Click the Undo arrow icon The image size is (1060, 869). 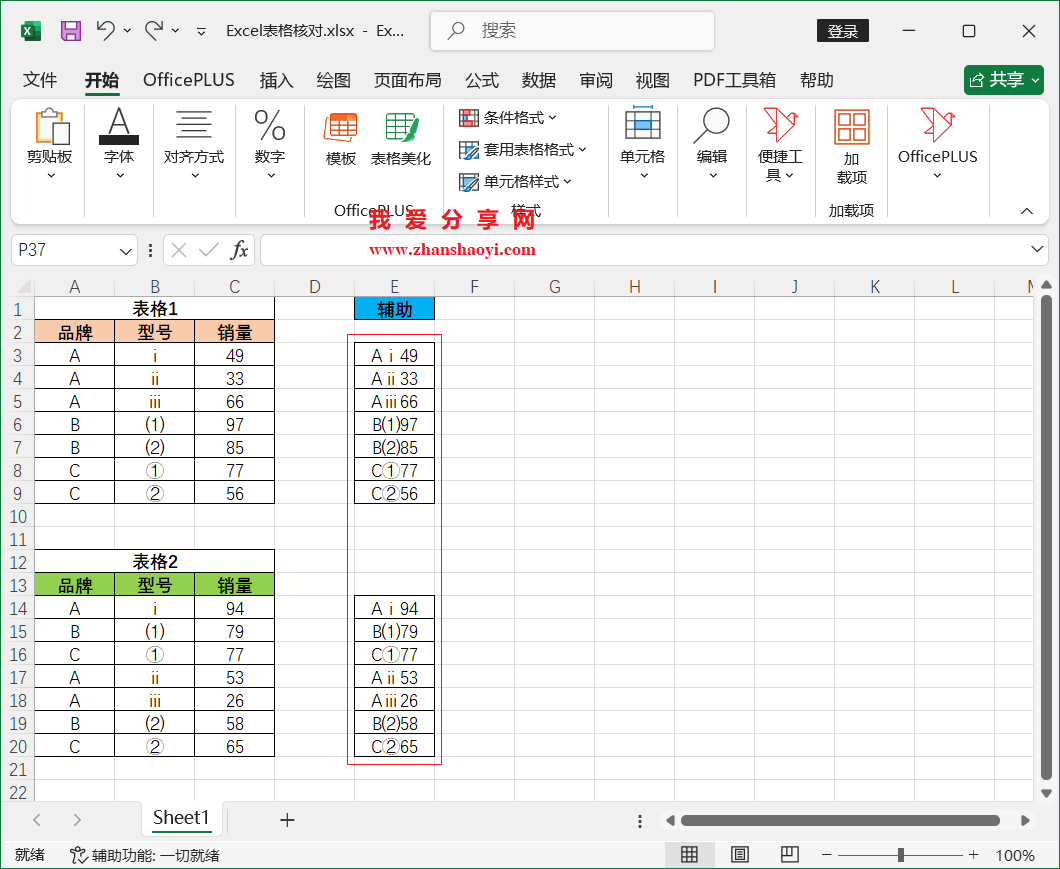tap(105, 30)
